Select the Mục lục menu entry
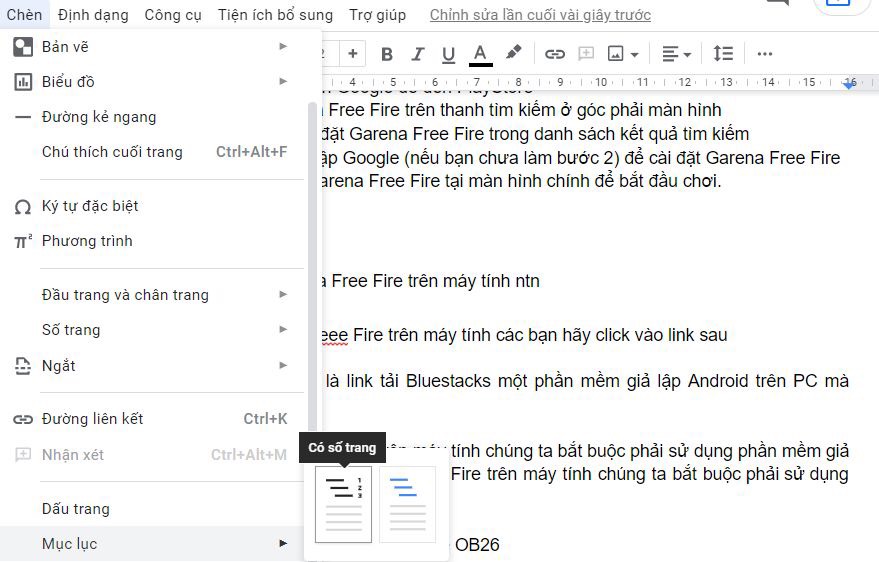879x562 pixels. coord(152,544)
